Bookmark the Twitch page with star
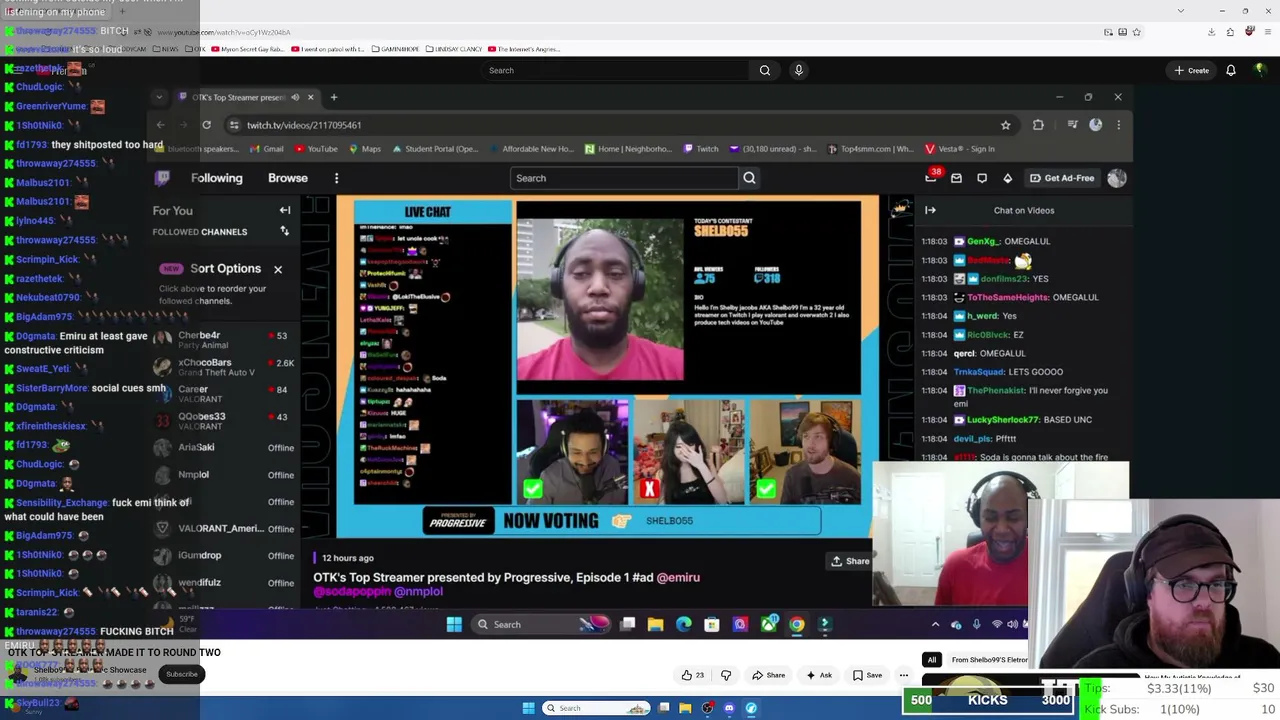The height and width of the screenshot is (720, 1280). tap(1006, 125)
